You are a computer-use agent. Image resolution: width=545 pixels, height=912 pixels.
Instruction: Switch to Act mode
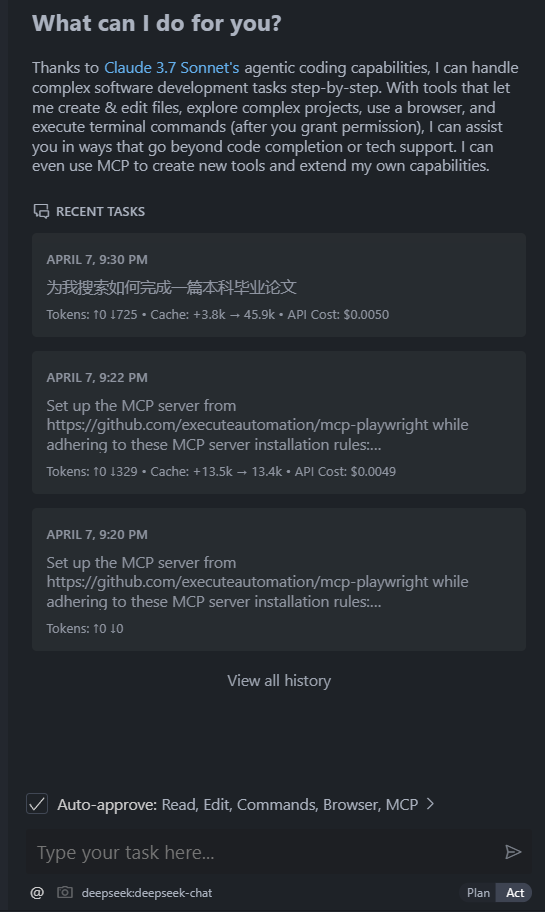(514, 893)
